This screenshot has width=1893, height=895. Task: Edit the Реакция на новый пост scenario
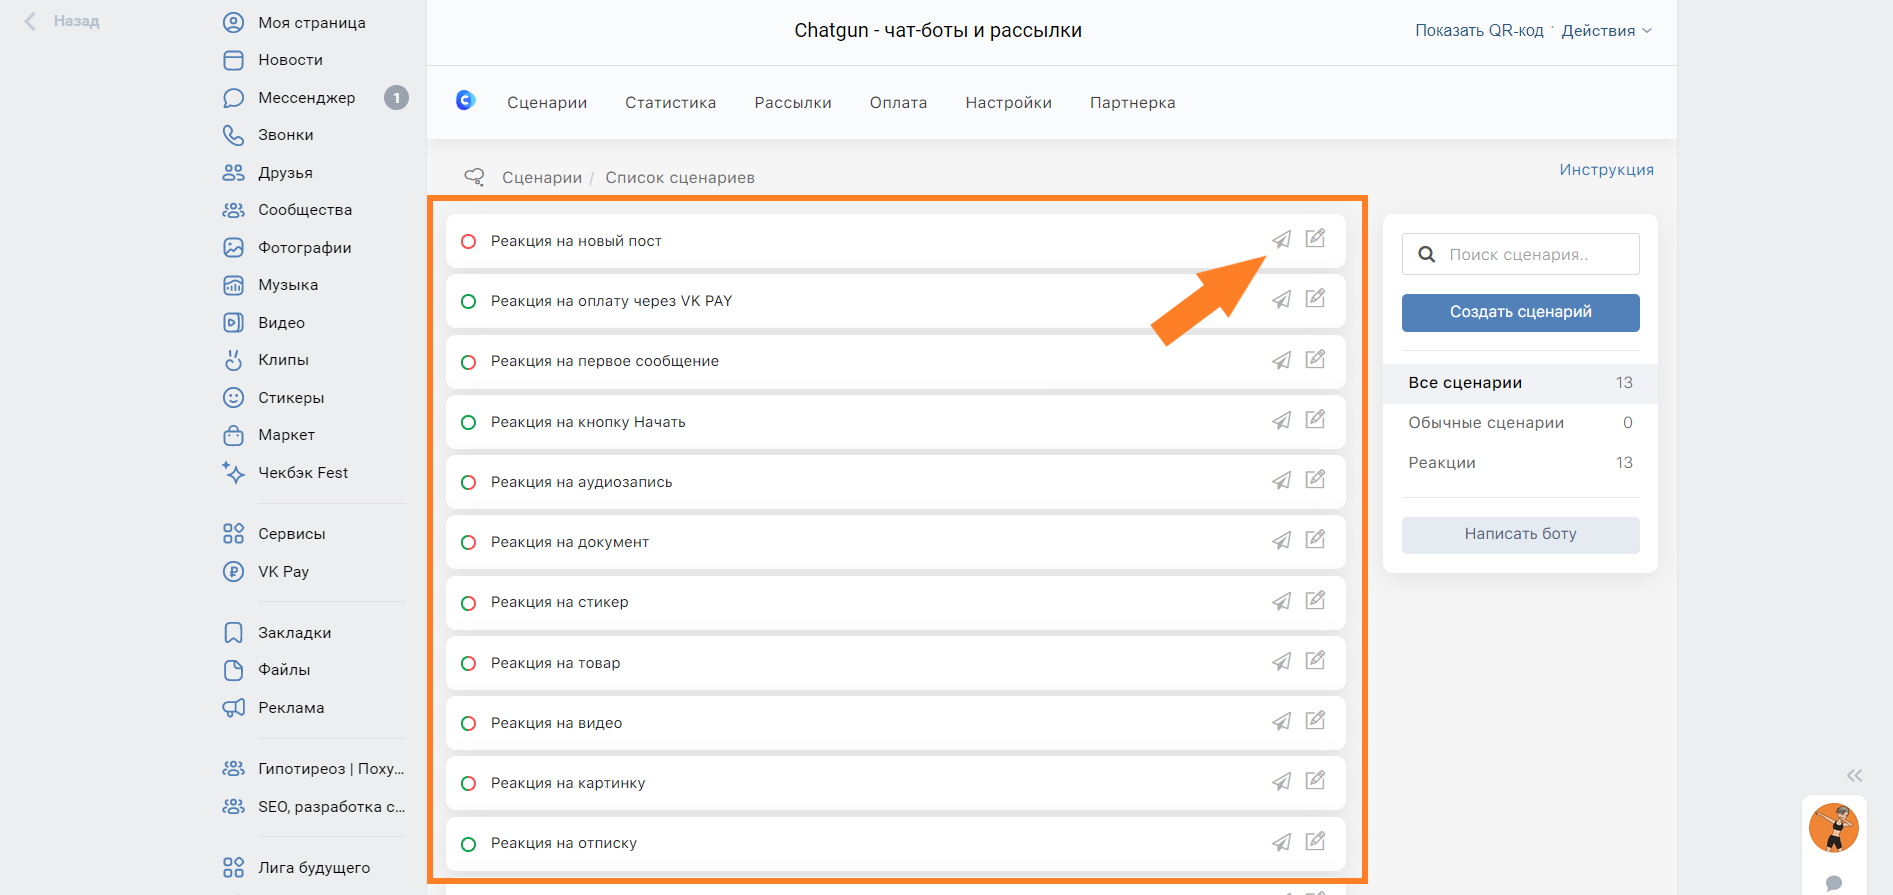coord(1315,238)
